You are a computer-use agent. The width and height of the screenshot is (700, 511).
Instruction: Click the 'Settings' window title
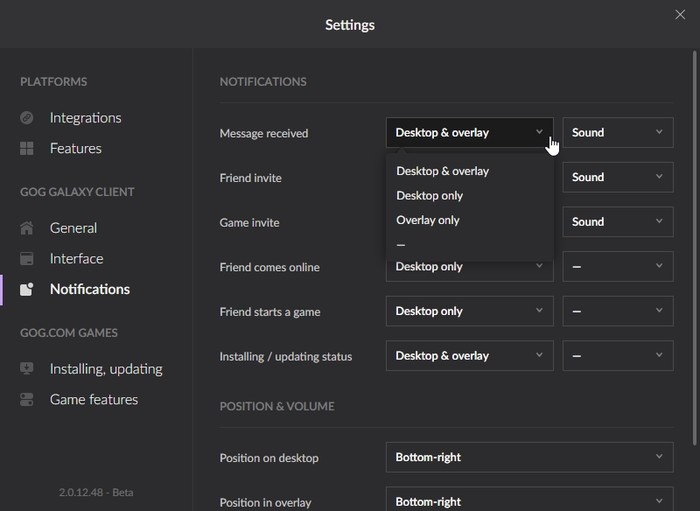pyautogui.click(x=350, y=25)
